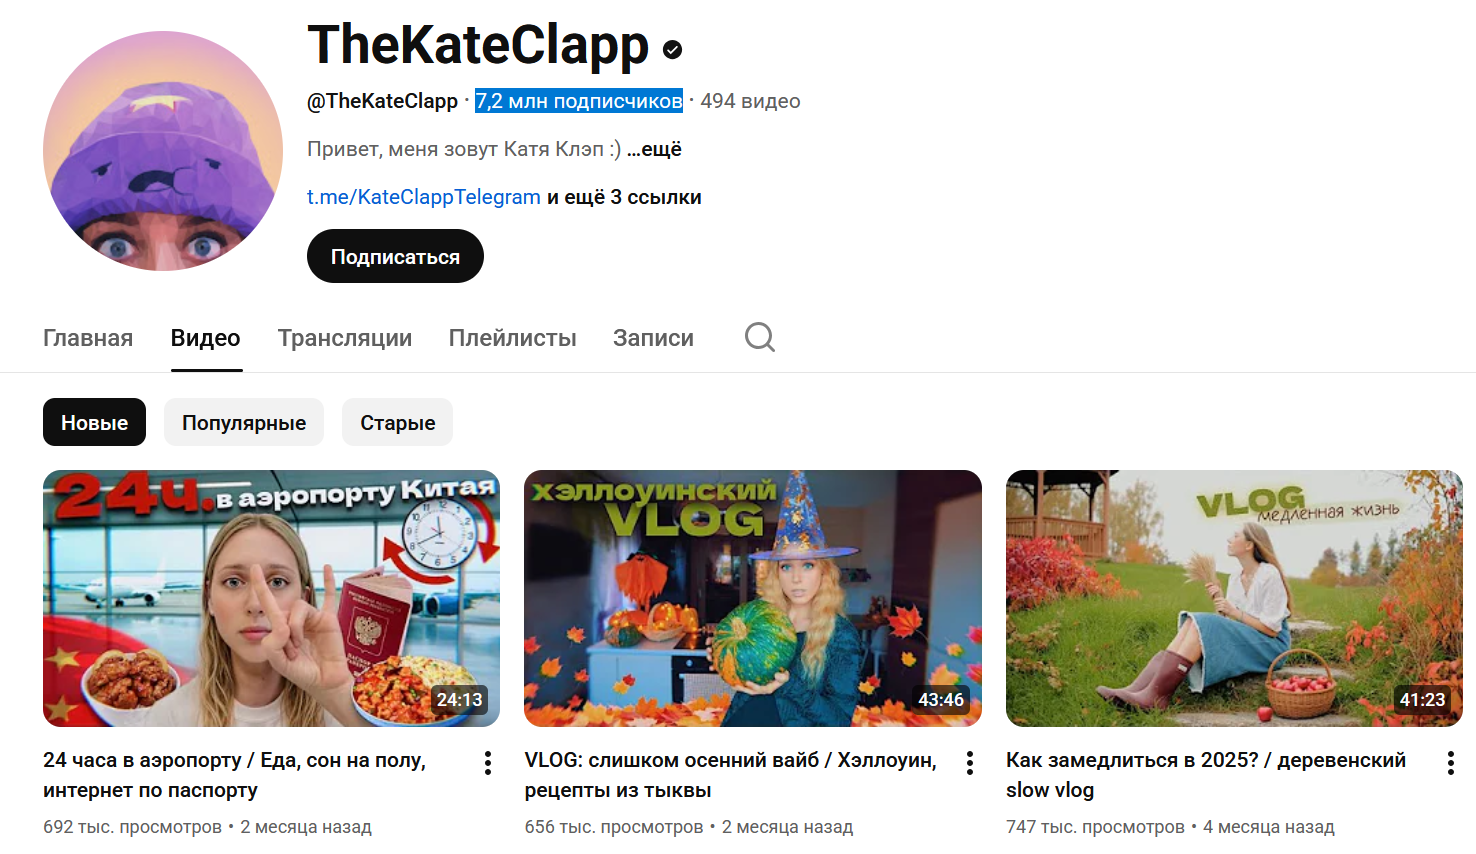Expand the channel description with …ещё
The image size is (1476, 854).
tap(654, 149)
